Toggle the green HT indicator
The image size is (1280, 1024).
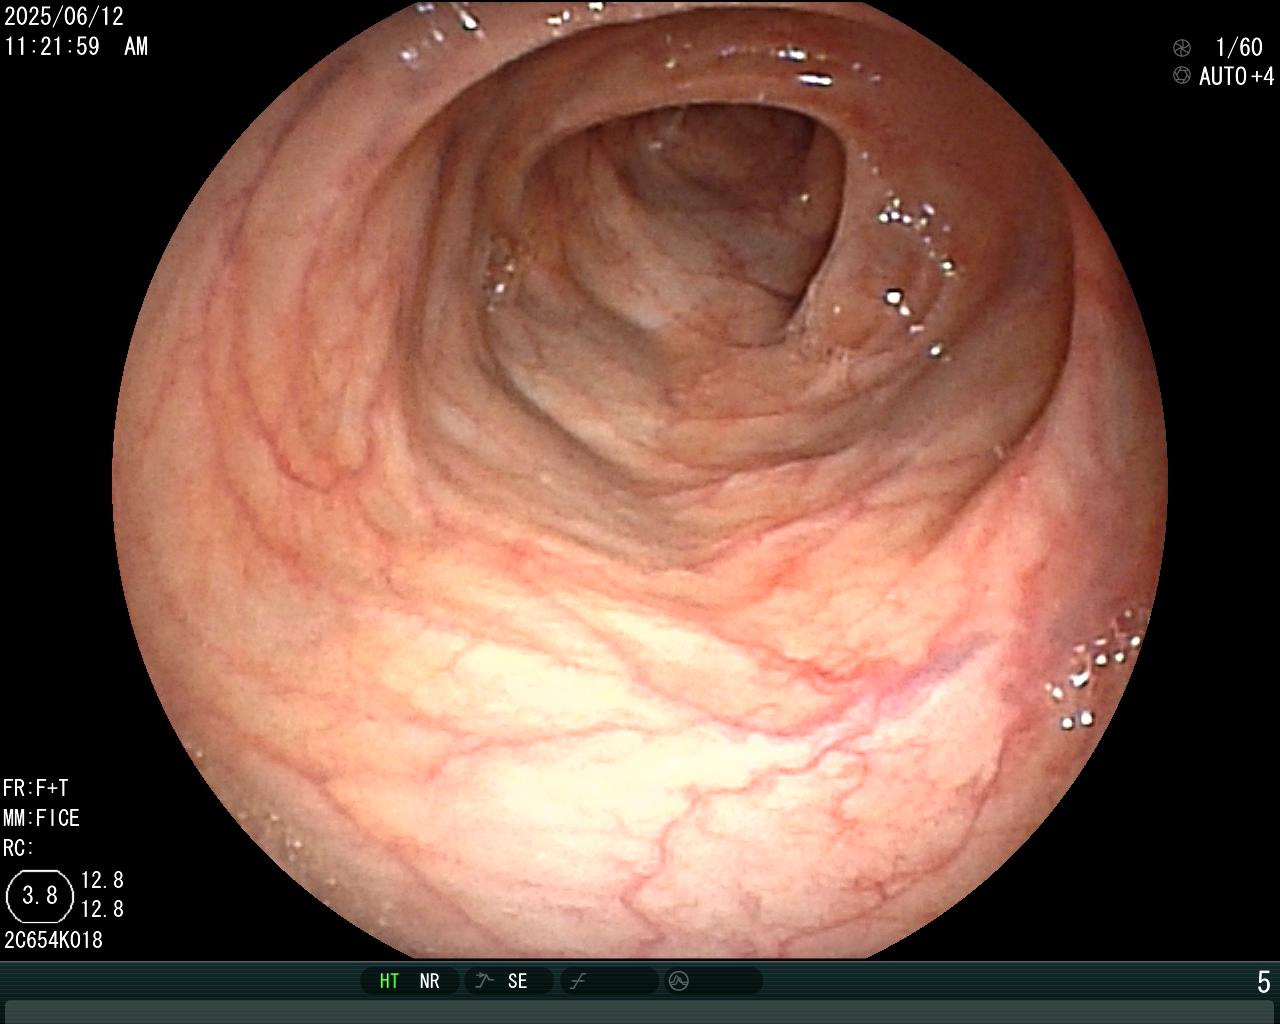coord(389,981)
